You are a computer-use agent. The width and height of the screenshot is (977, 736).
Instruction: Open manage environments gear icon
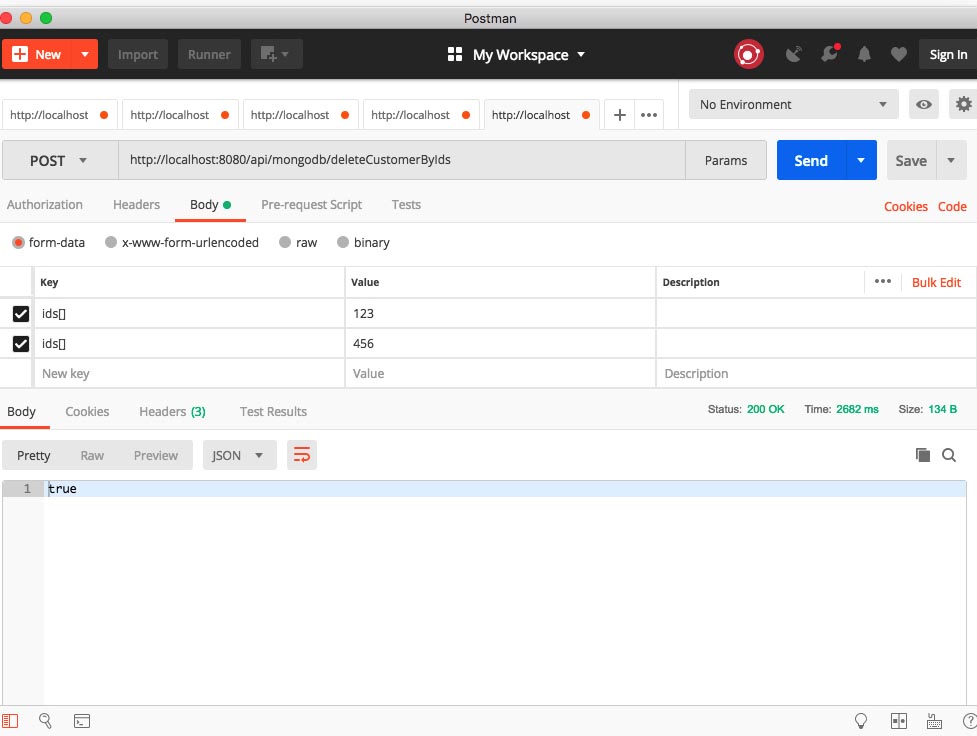(x=963, y=105)
